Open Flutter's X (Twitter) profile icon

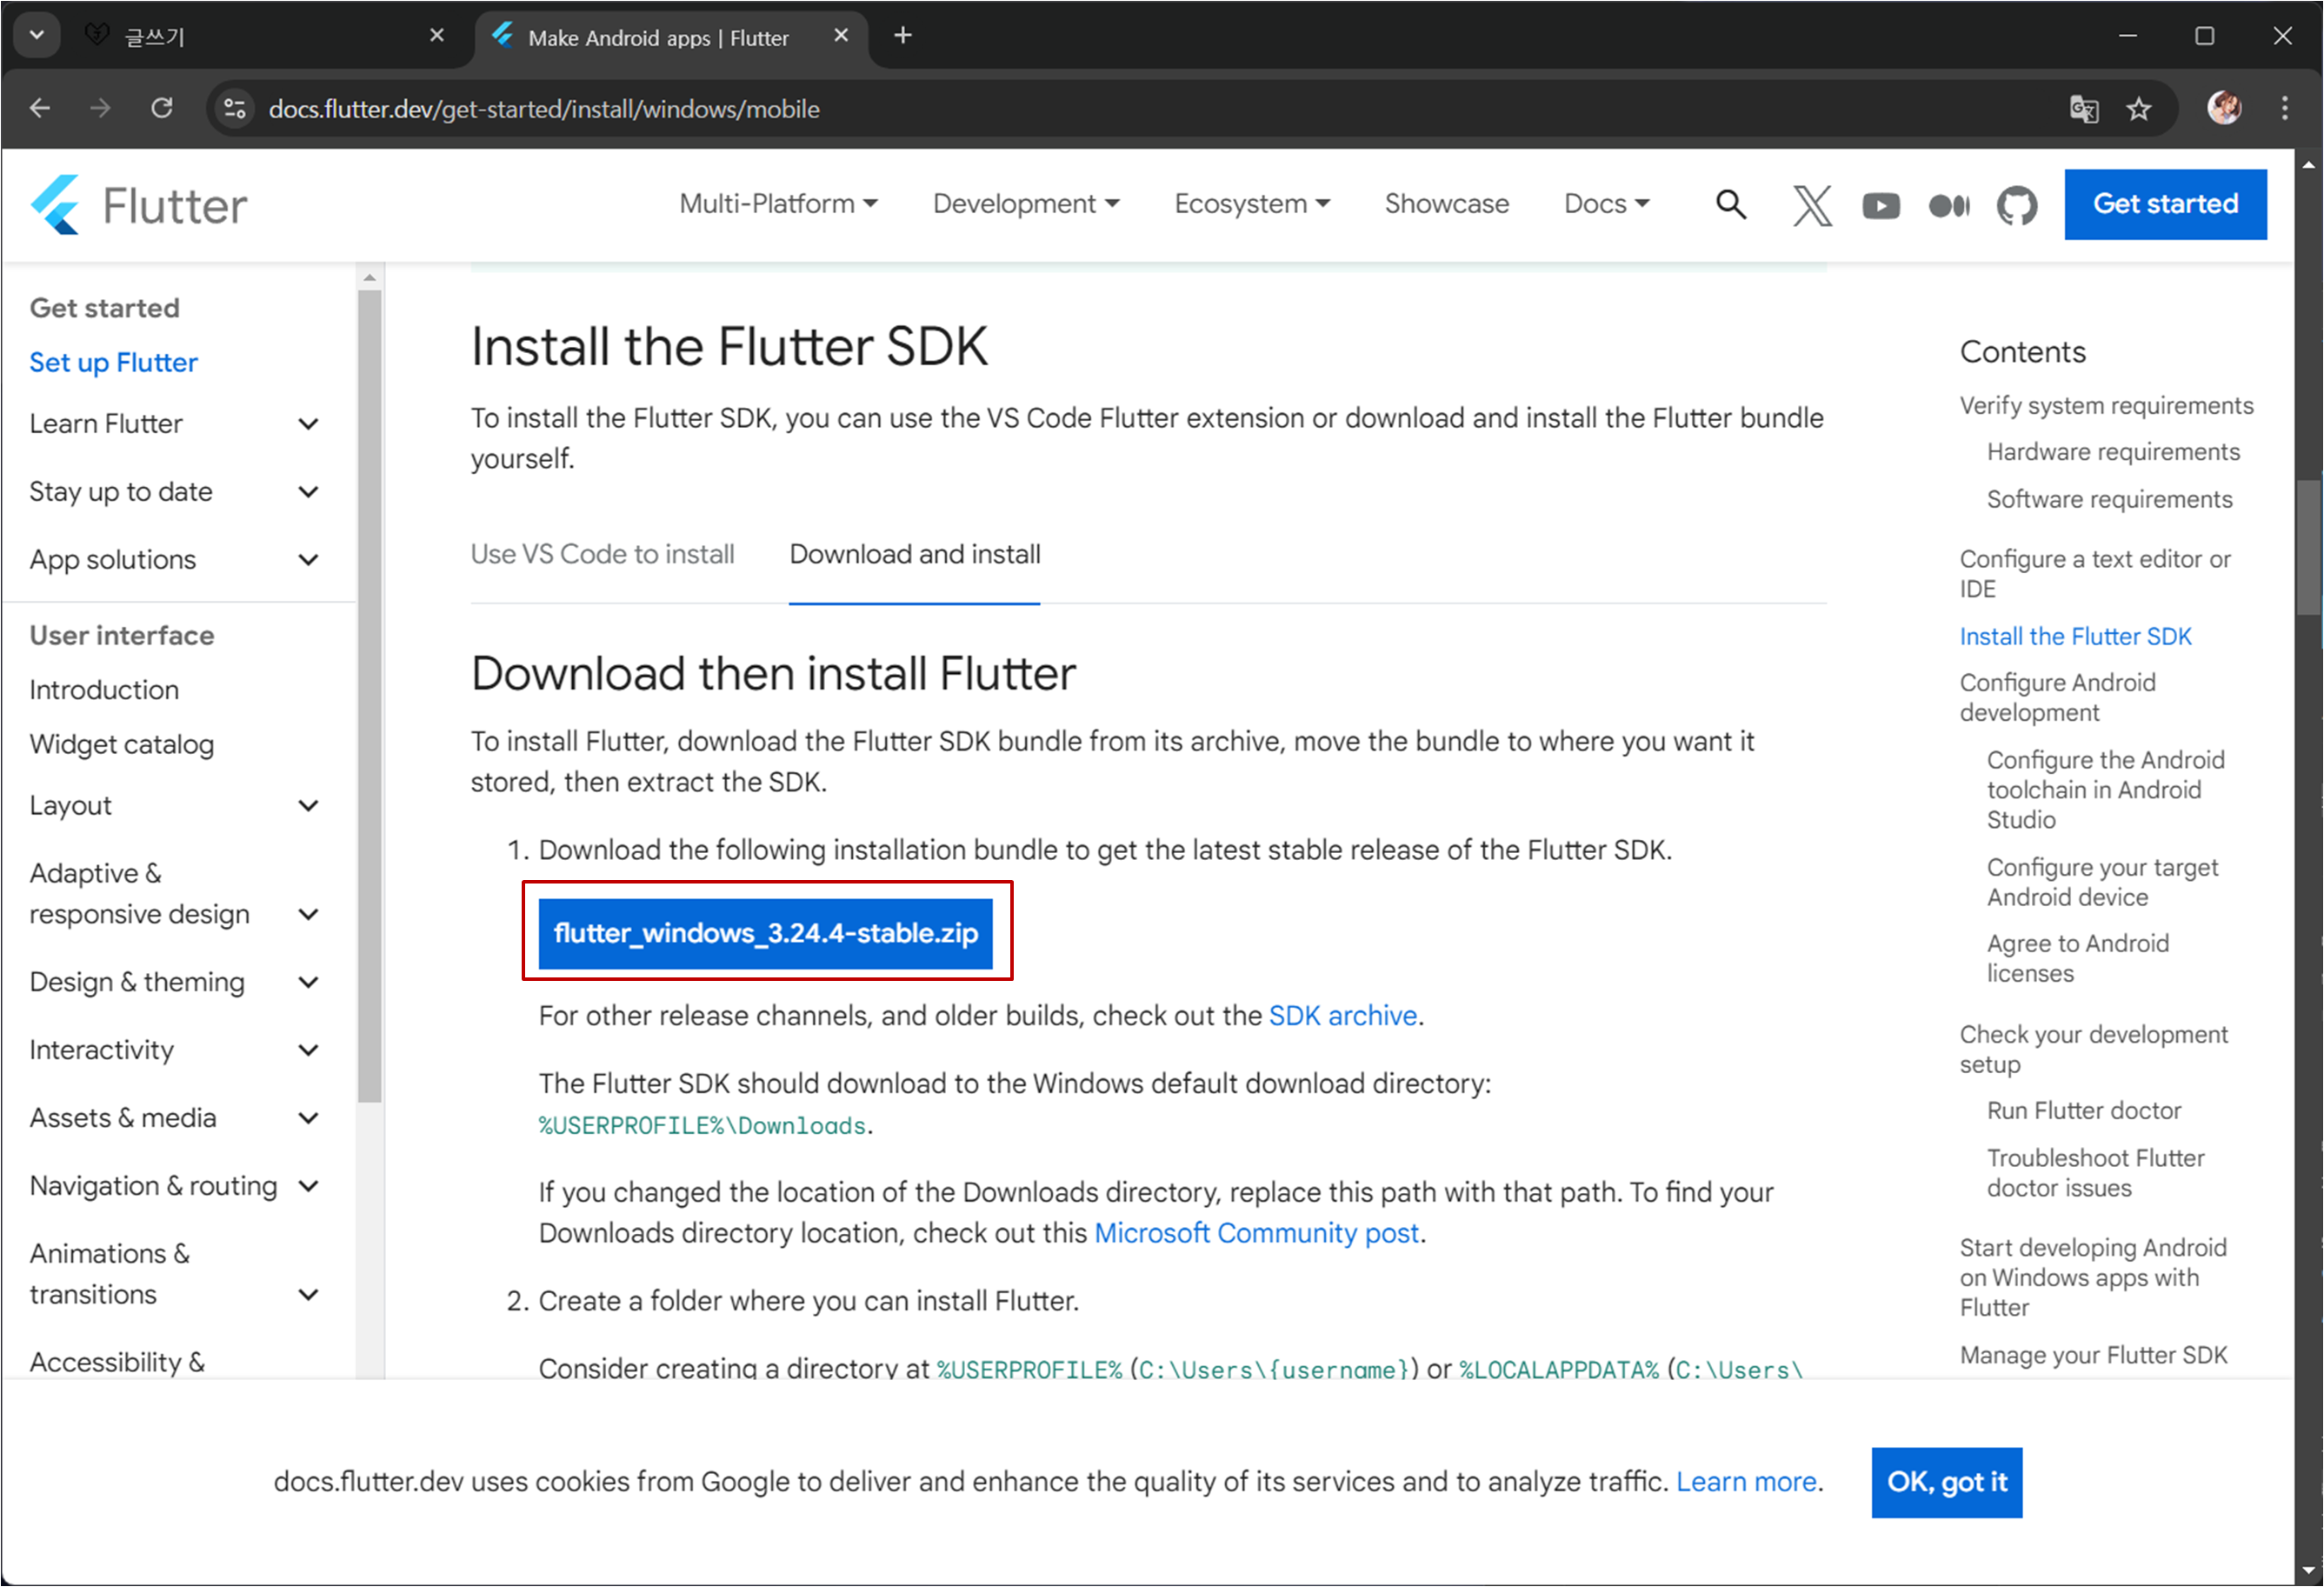click(1811, 205)
